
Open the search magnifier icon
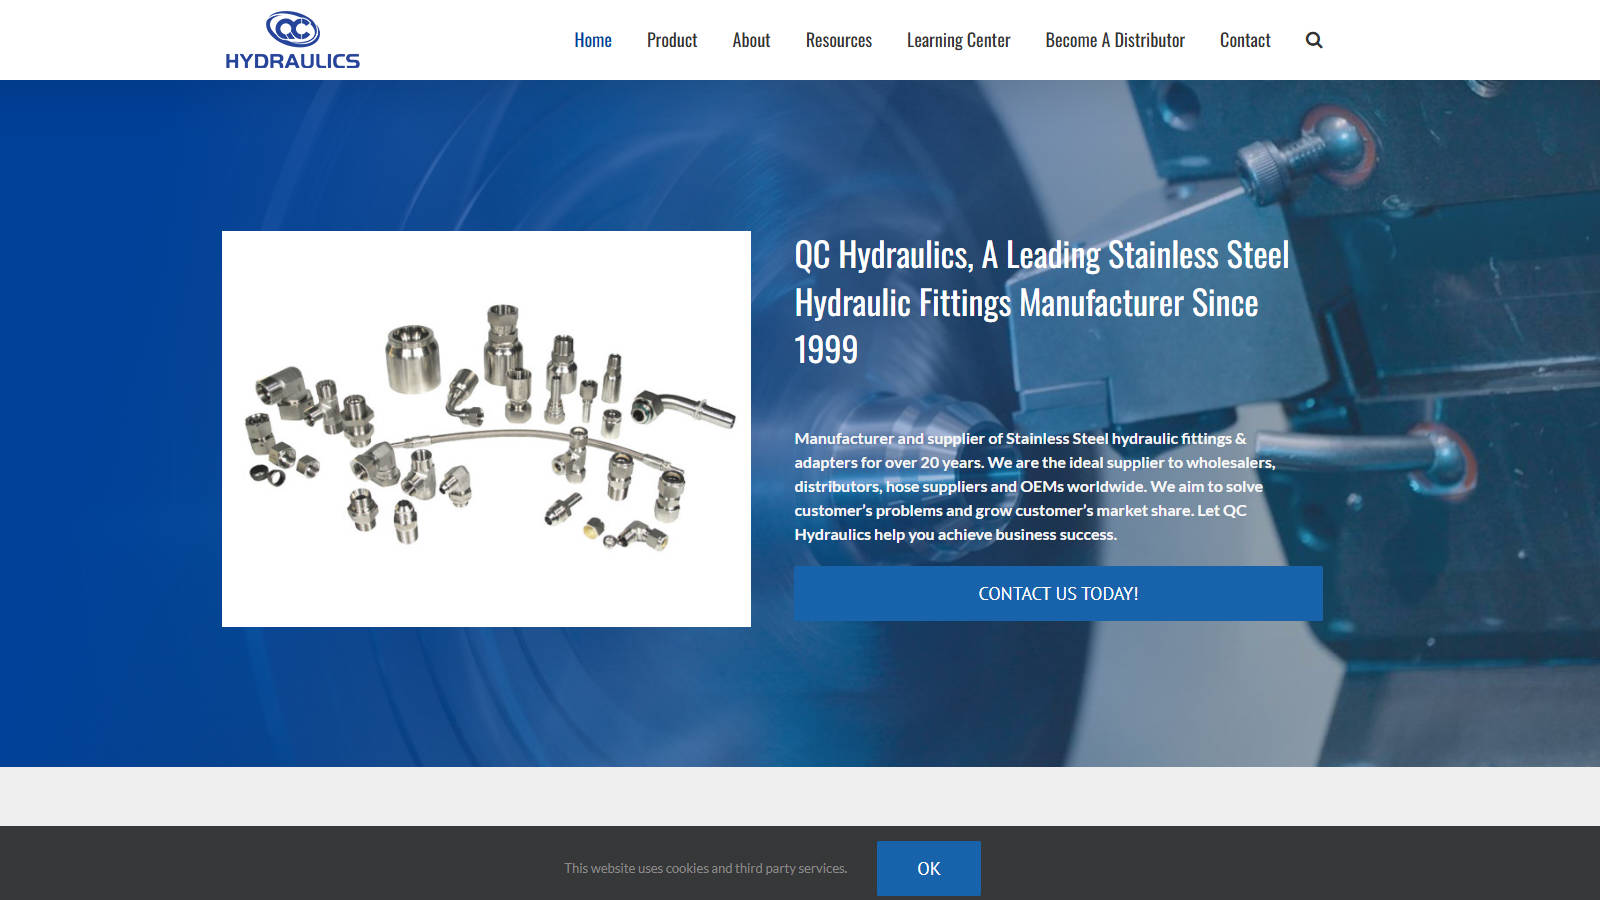point(1314,40)
